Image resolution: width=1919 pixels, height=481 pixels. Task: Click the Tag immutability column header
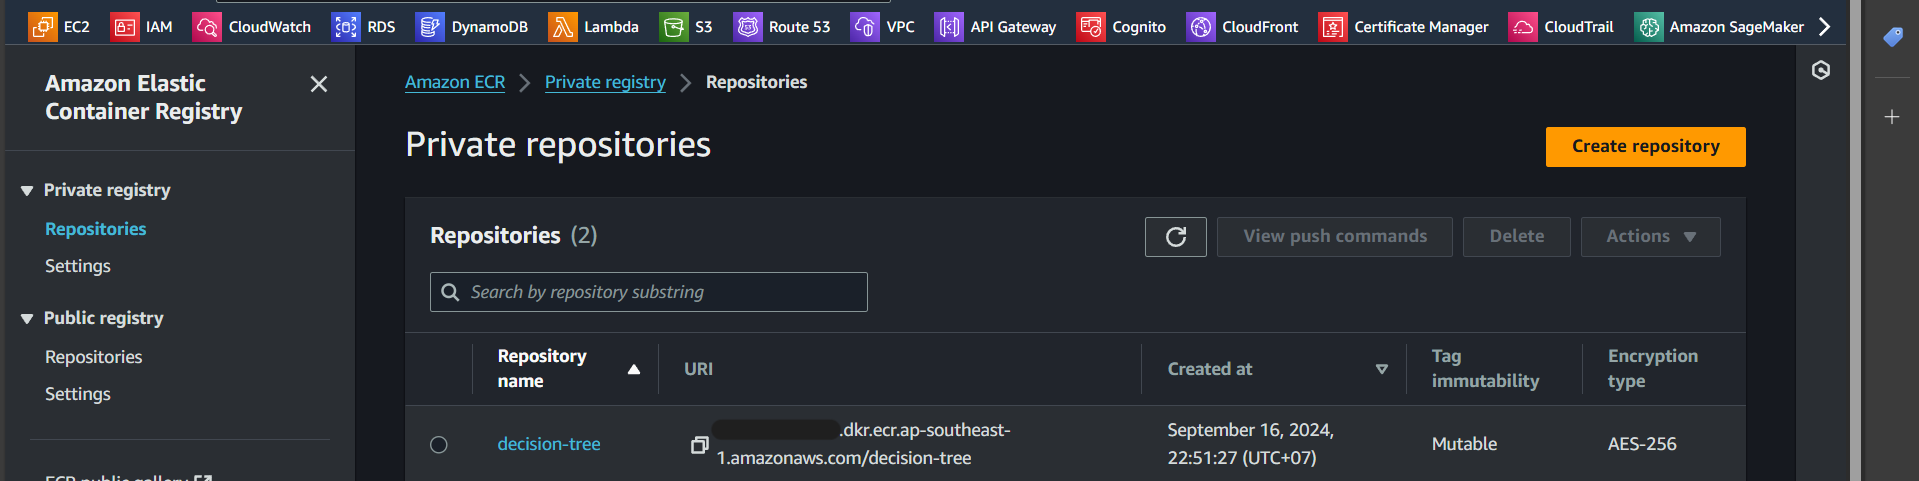pos(1485,369)
